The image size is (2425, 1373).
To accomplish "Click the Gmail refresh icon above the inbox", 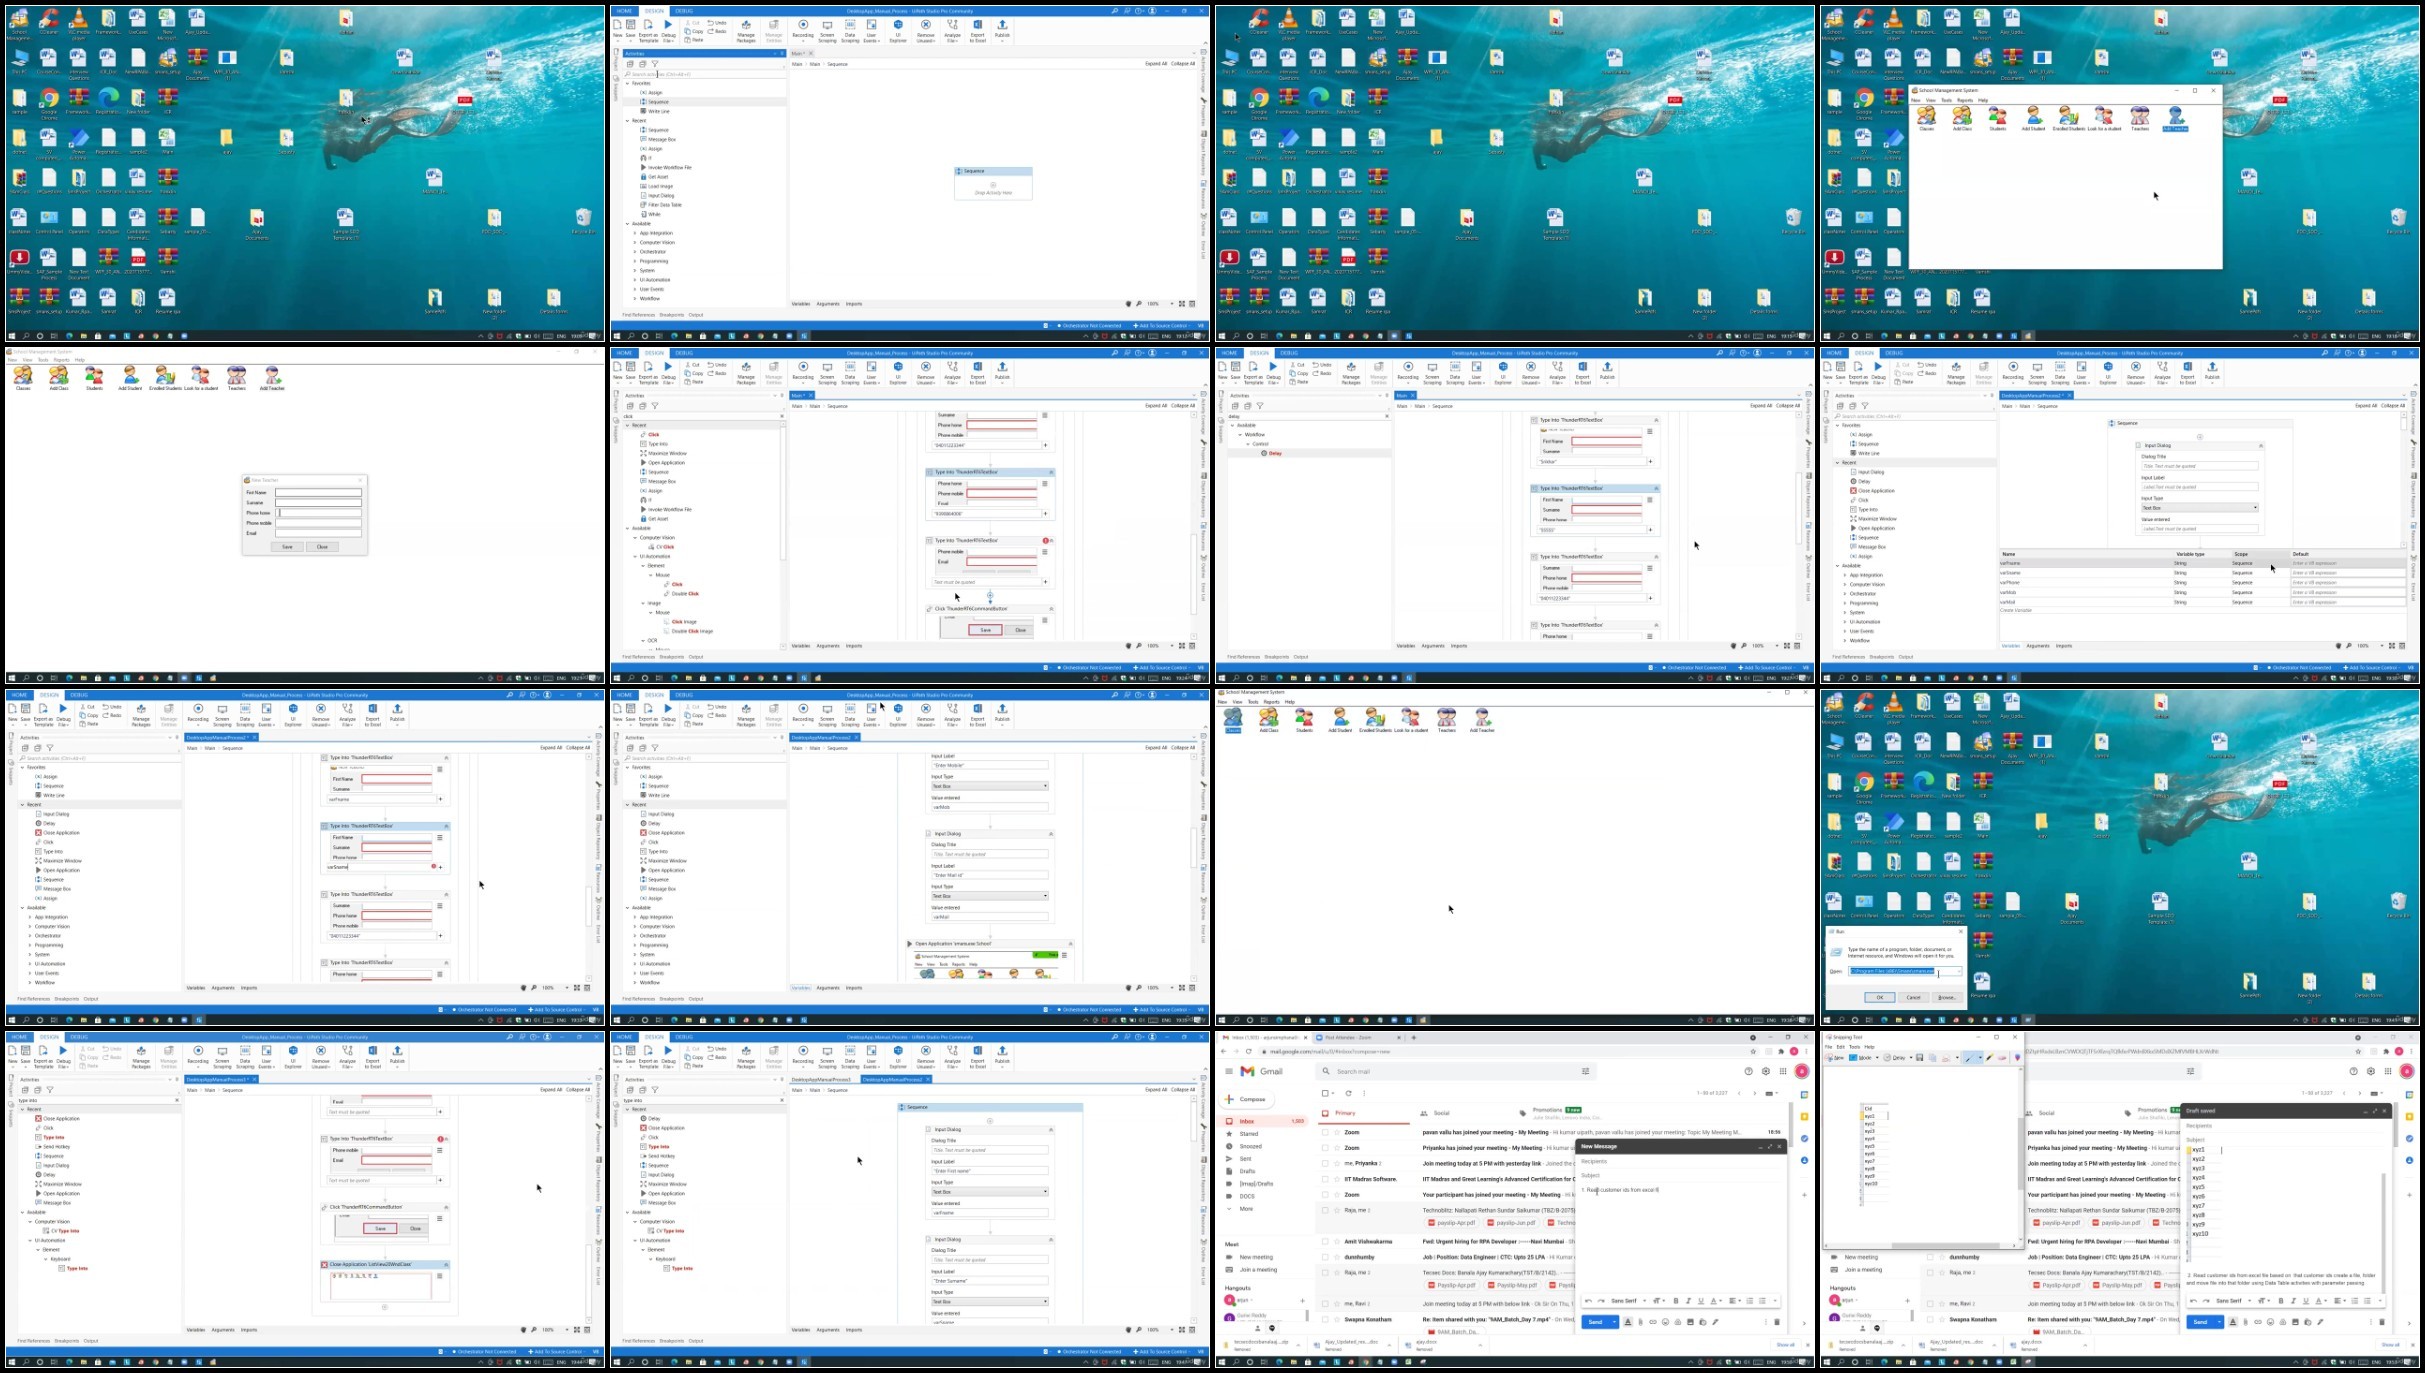I will point(1348,1093).
